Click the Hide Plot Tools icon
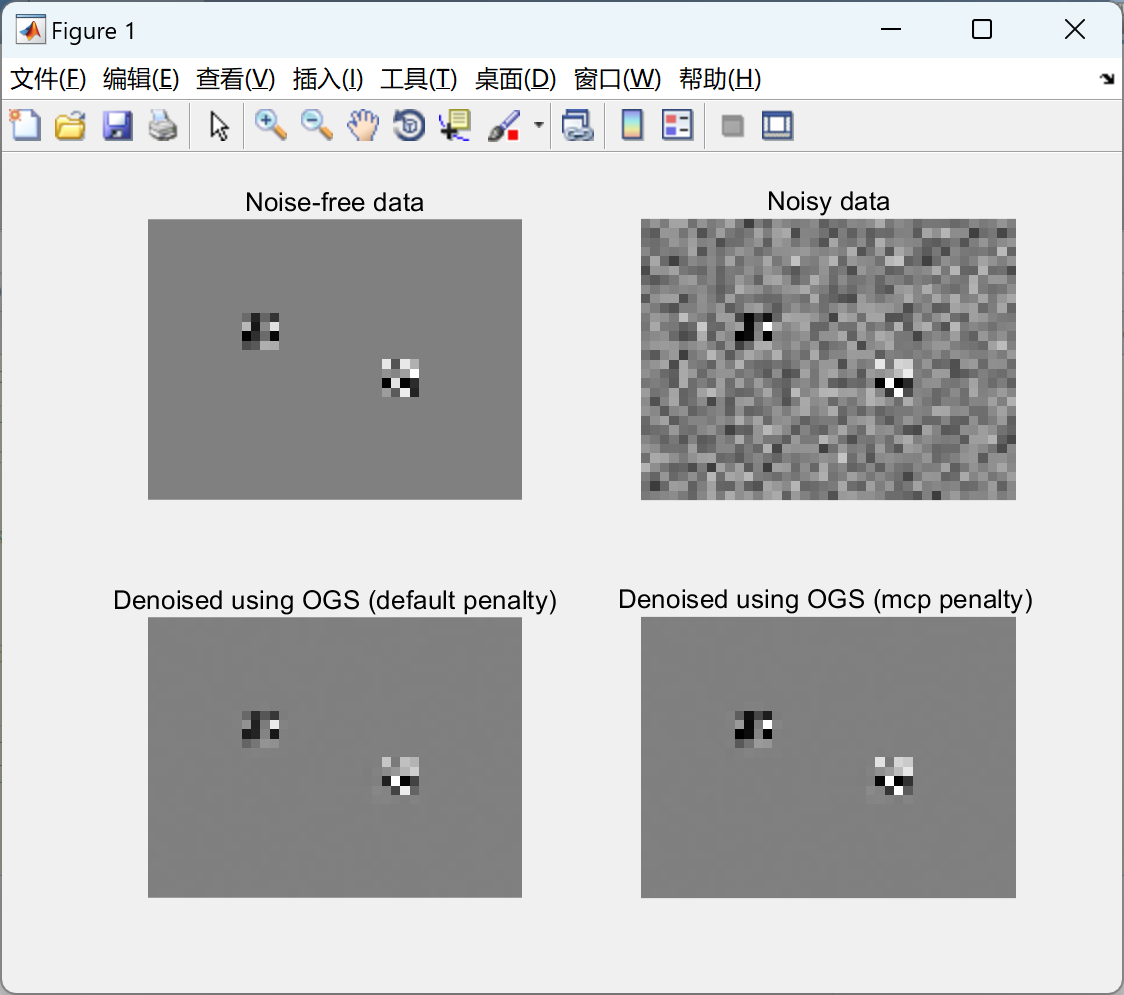This screenshot has height=995, width=1124. [x=732, y=126]
